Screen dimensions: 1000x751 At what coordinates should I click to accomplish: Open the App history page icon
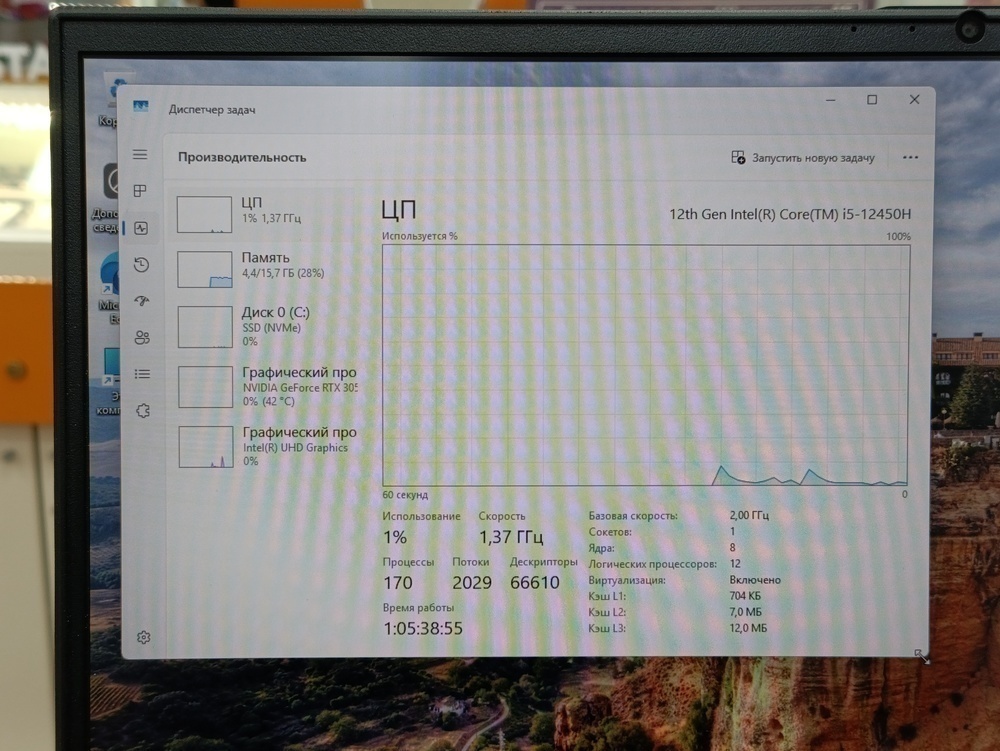coord(141,265)
